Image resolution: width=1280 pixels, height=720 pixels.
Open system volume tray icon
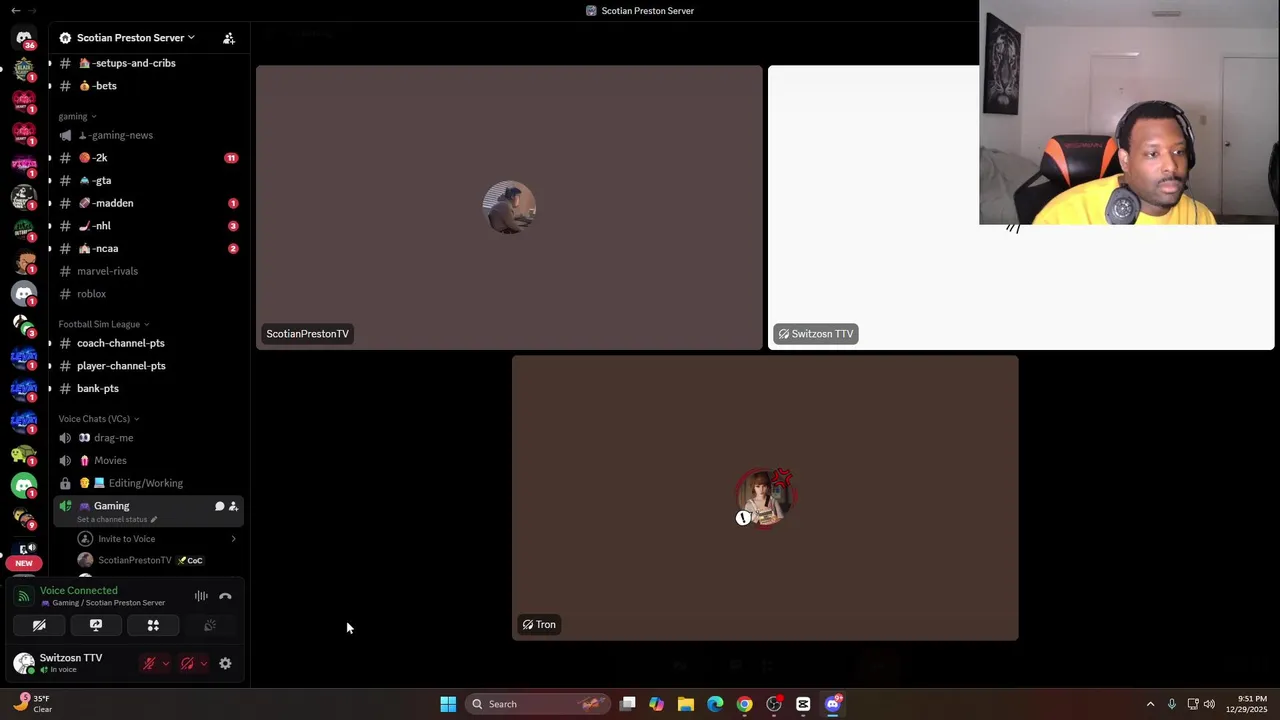click(1210, 704)
